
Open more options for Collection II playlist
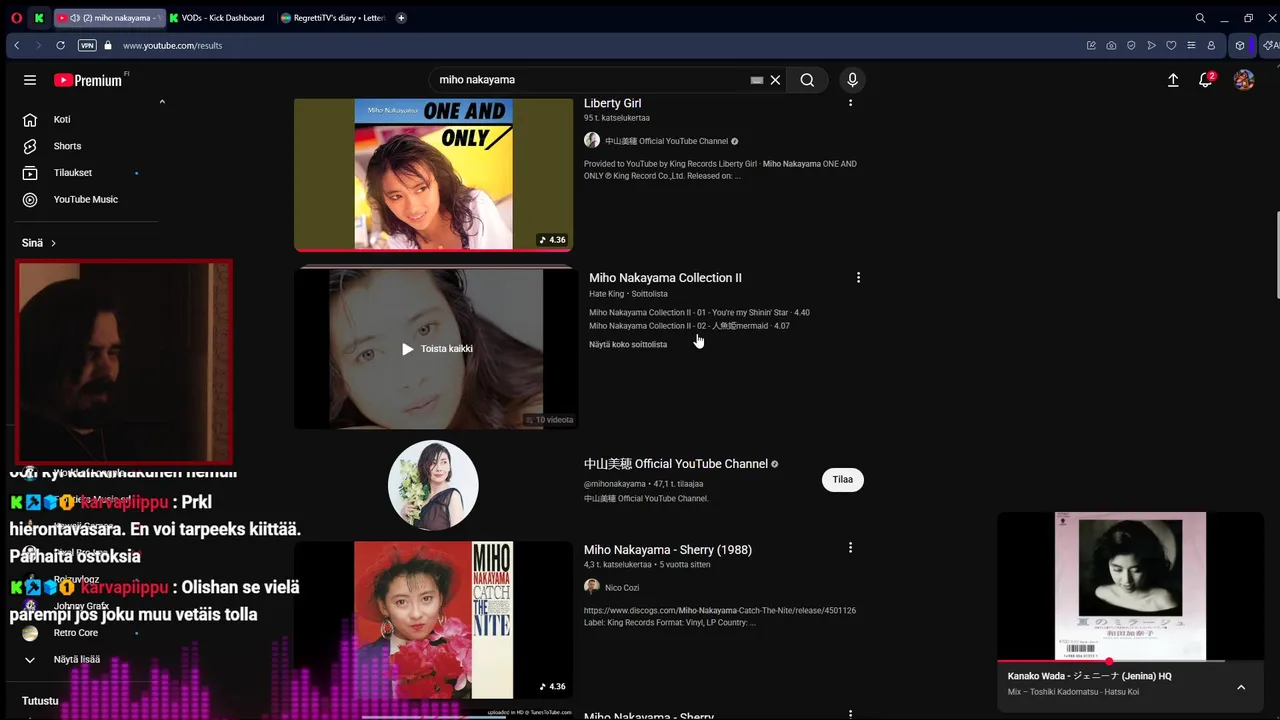click(858, 277)
